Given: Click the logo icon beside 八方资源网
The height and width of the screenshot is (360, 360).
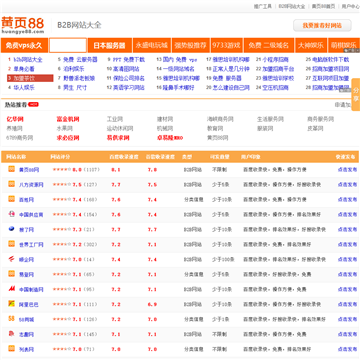Looking at the screenshot, I should click(12, 184).
